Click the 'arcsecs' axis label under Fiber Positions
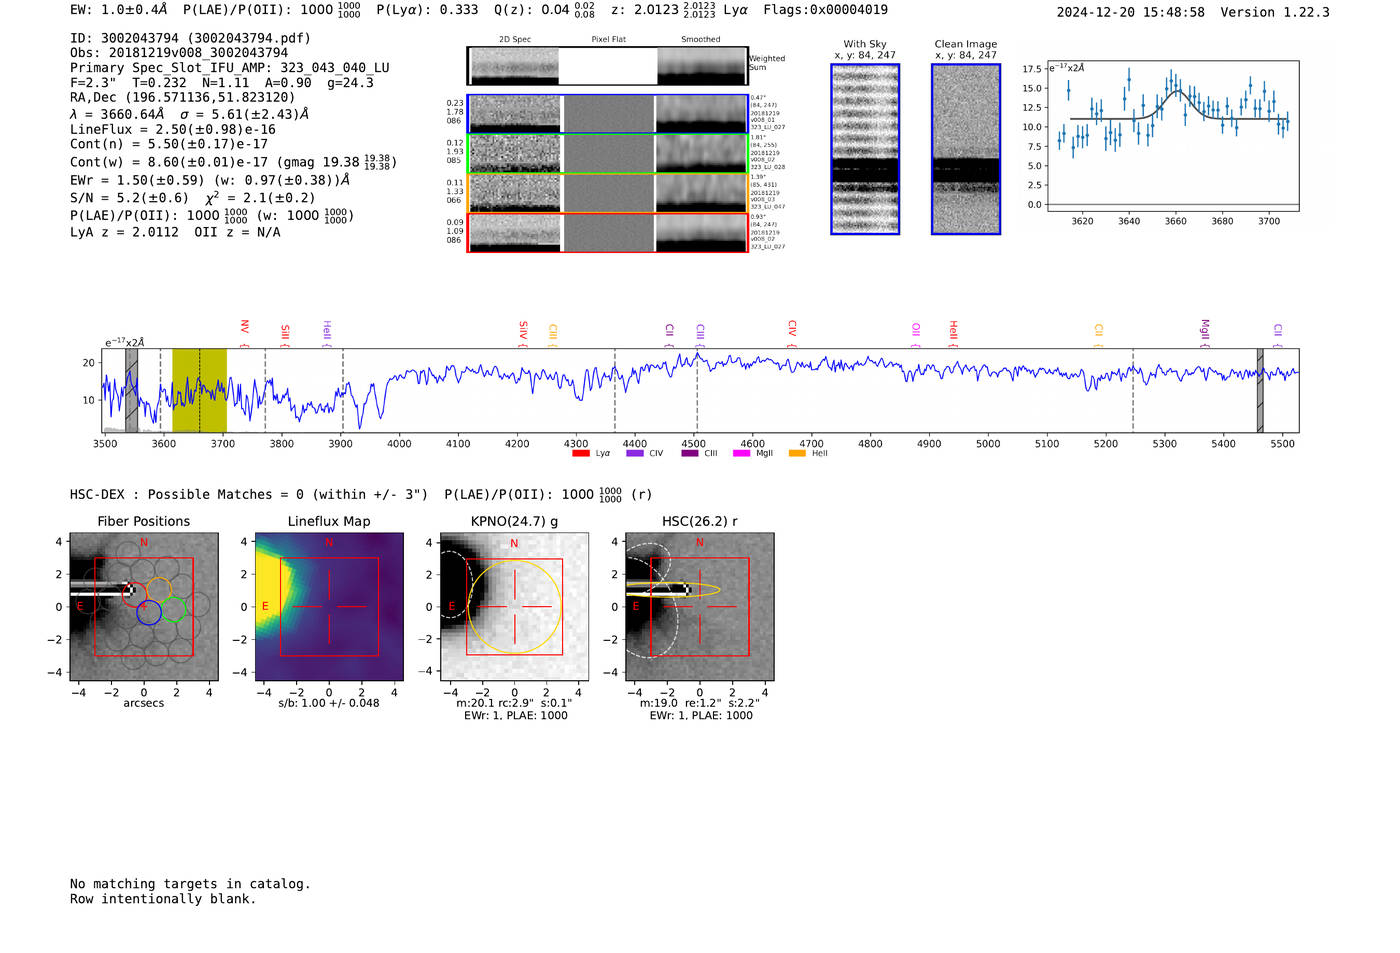This screenshot has width=1400, height=953. tap(144, 703)
